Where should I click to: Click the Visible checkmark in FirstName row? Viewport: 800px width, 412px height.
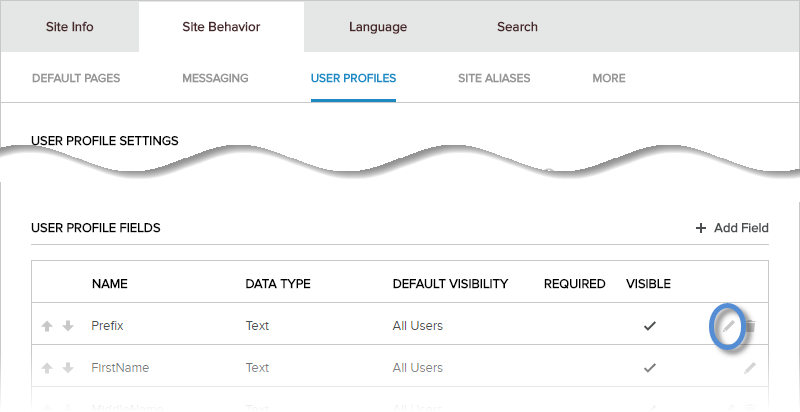click(649, 367)
